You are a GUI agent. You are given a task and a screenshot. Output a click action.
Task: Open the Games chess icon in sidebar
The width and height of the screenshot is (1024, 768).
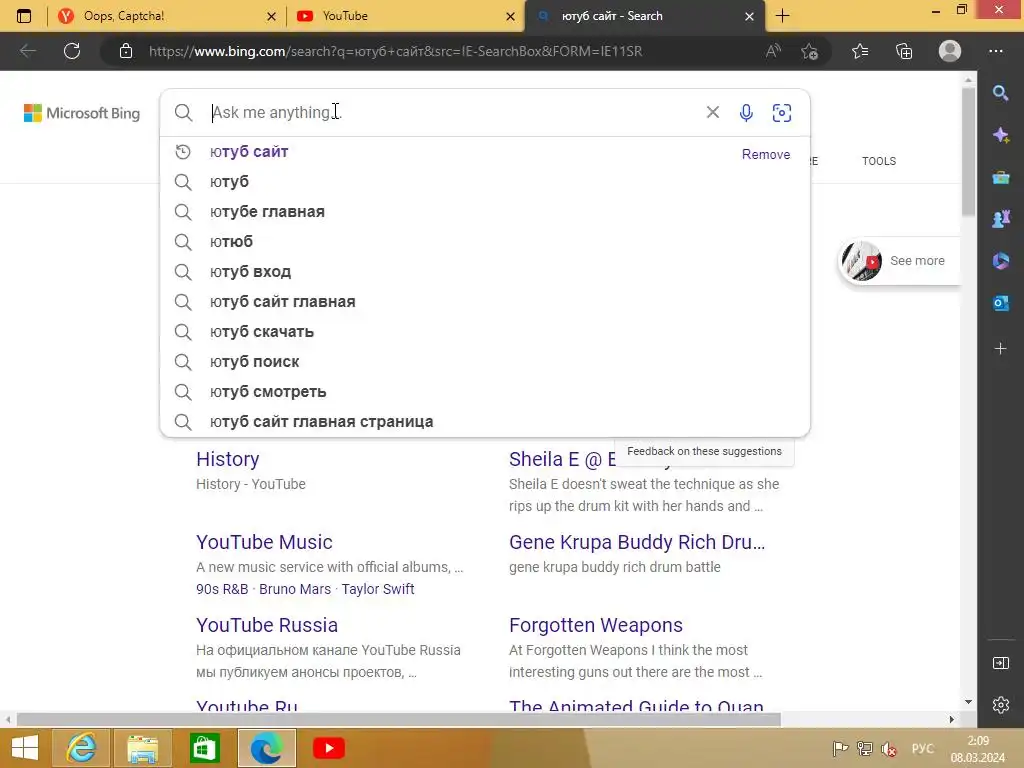[1000, 219]
